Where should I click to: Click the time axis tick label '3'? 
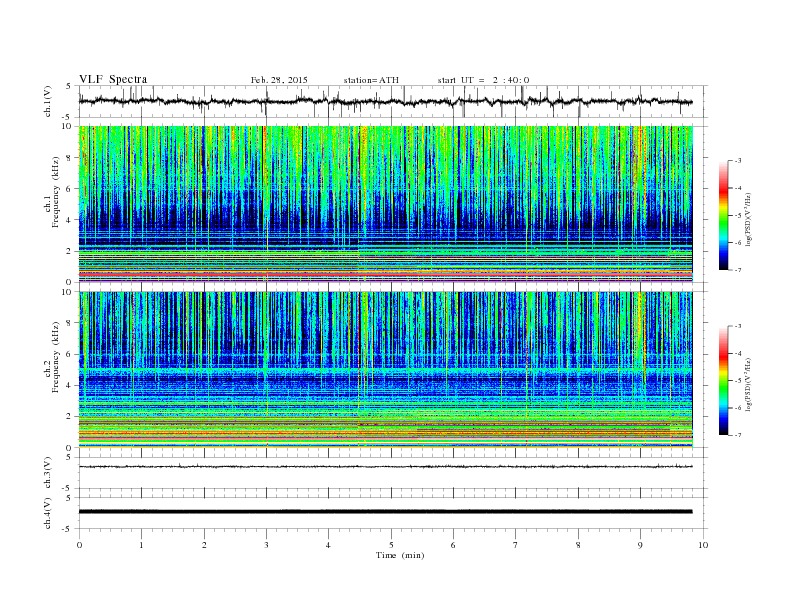point(266,545)
